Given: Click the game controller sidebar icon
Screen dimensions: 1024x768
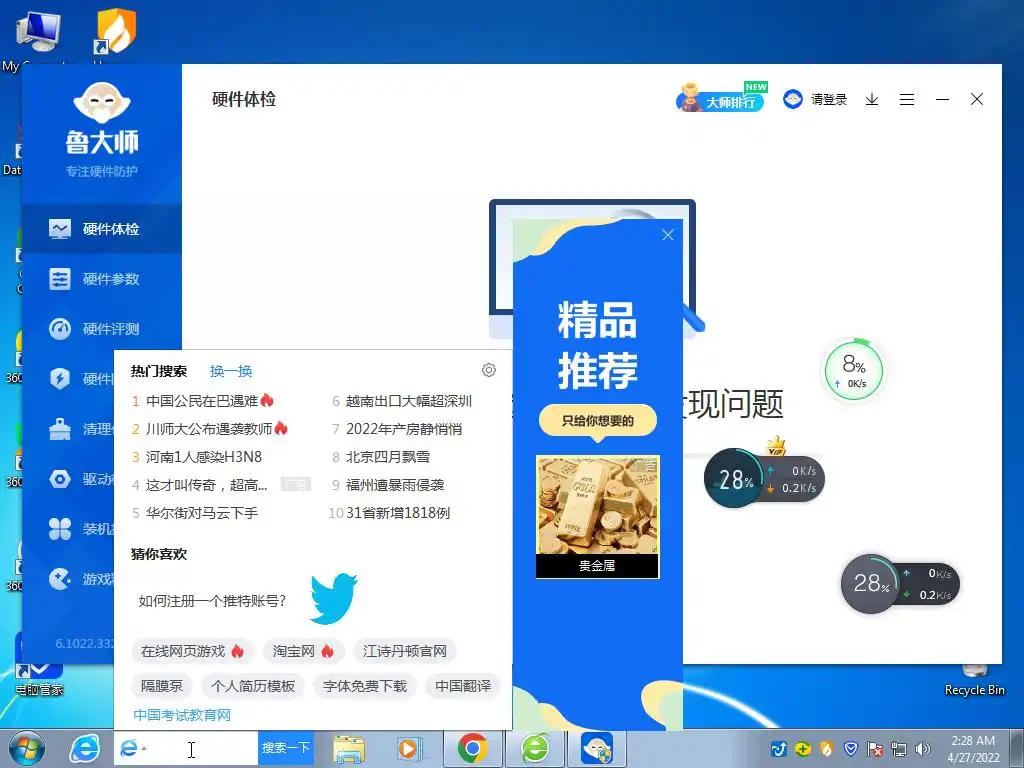Looking at the screenshot, I should (59, 579).
